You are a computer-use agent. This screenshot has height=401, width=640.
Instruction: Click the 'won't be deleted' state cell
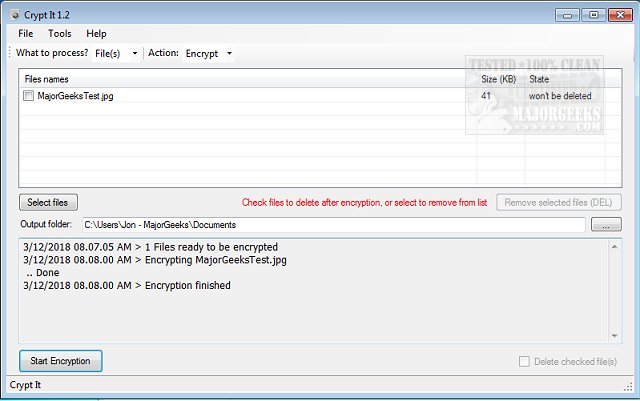(560, 96)
